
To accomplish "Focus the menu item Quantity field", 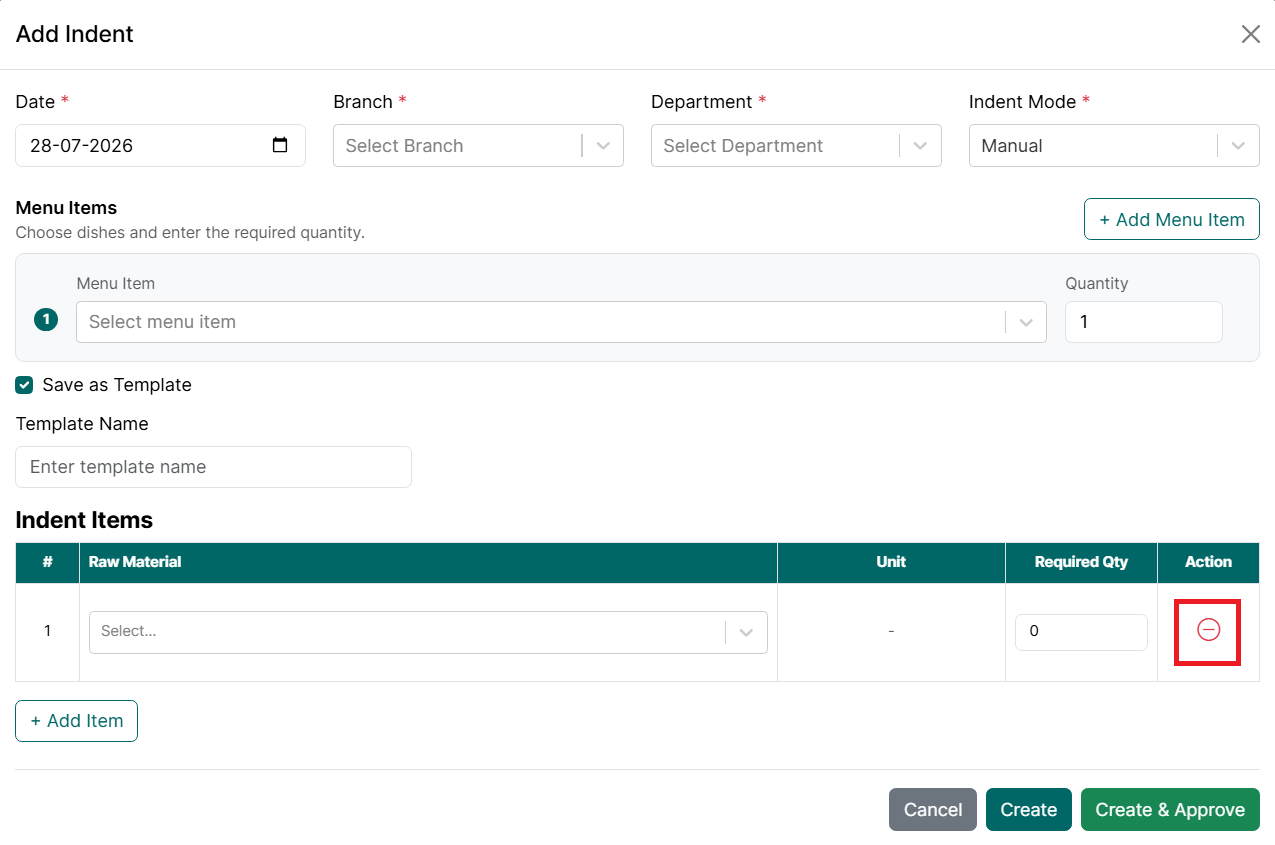I will (x=1144, y=322).
